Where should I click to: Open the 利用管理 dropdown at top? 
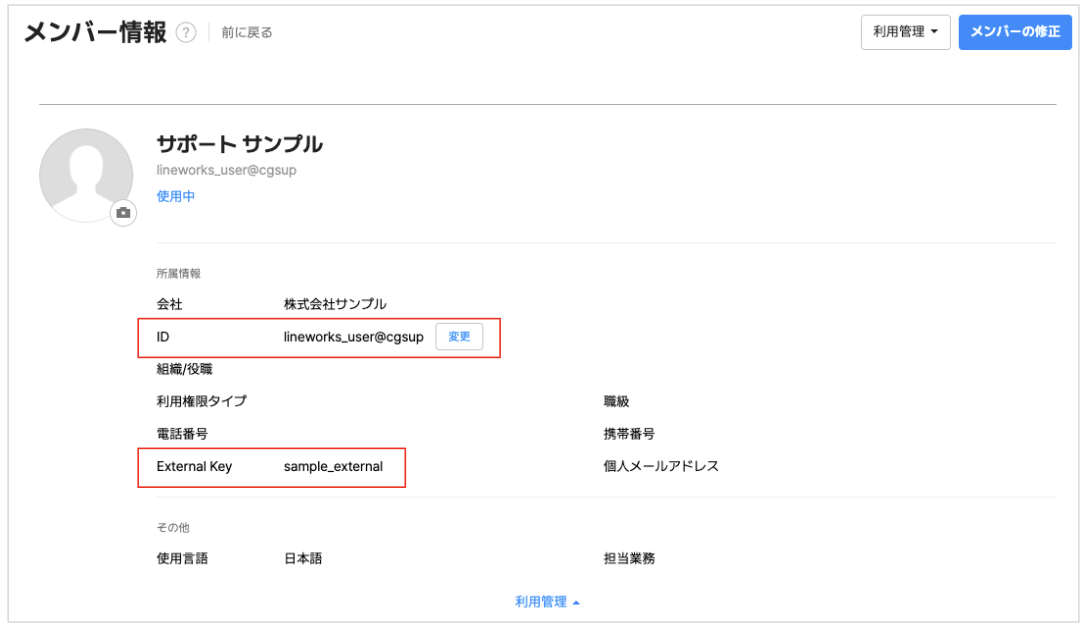tap(905, 32)
